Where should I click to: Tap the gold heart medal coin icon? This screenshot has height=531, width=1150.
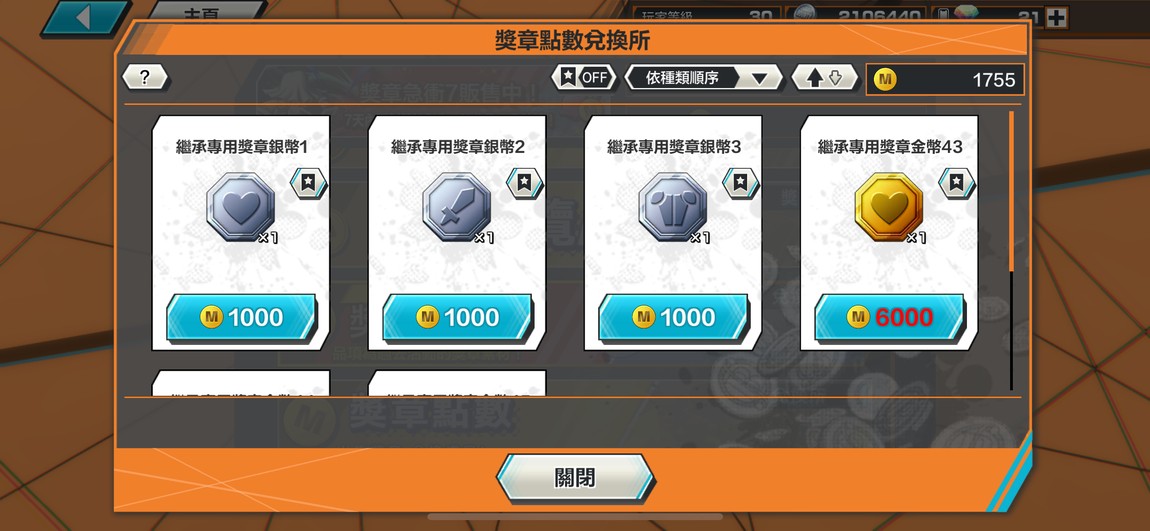(x=889, y=207)
